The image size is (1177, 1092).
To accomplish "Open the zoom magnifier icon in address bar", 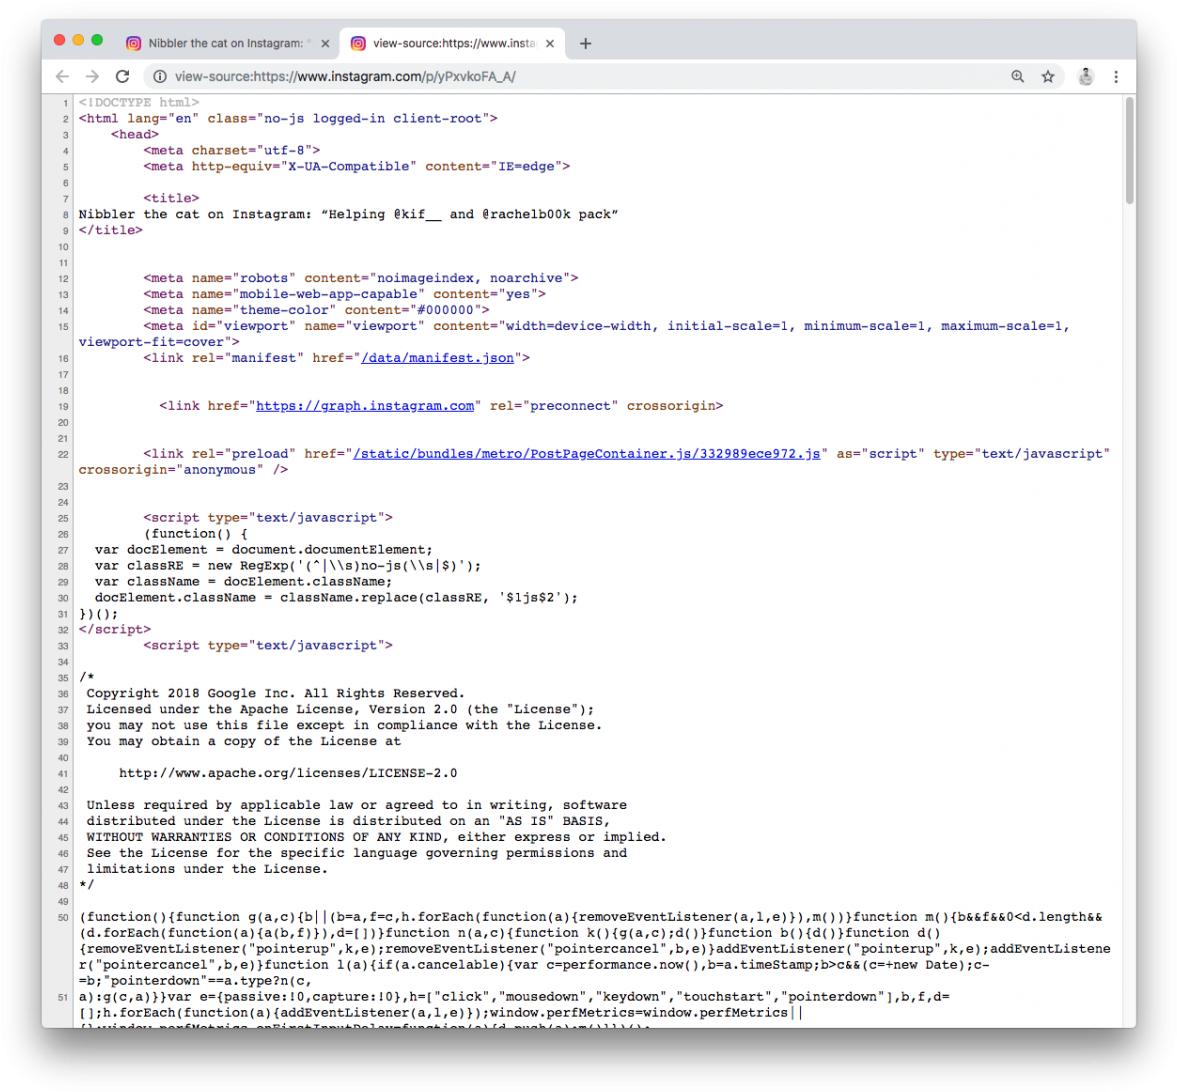I will (1018, 77).
